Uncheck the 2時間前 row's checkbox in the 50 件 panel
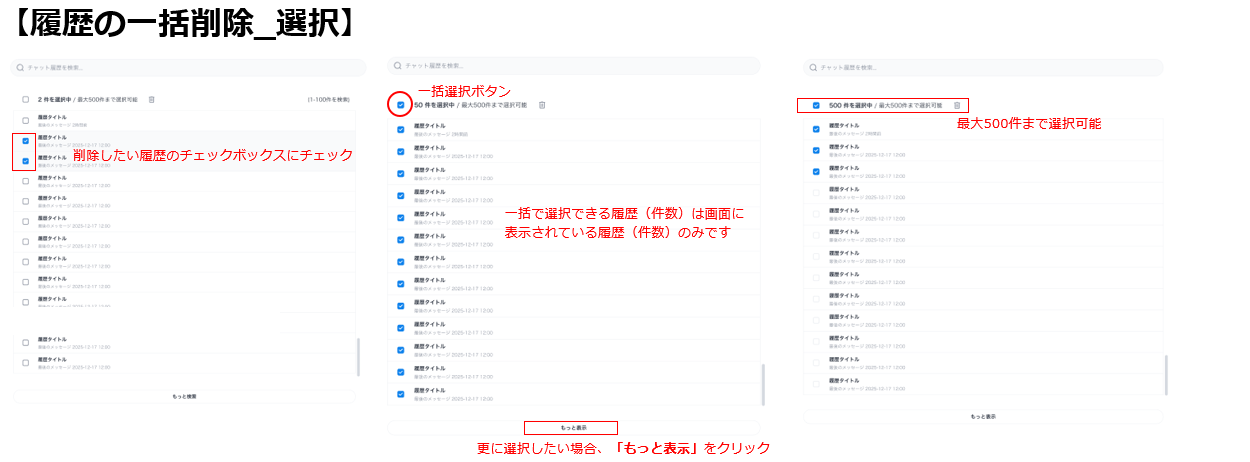Screen dimensions: 1250x462 401,129
